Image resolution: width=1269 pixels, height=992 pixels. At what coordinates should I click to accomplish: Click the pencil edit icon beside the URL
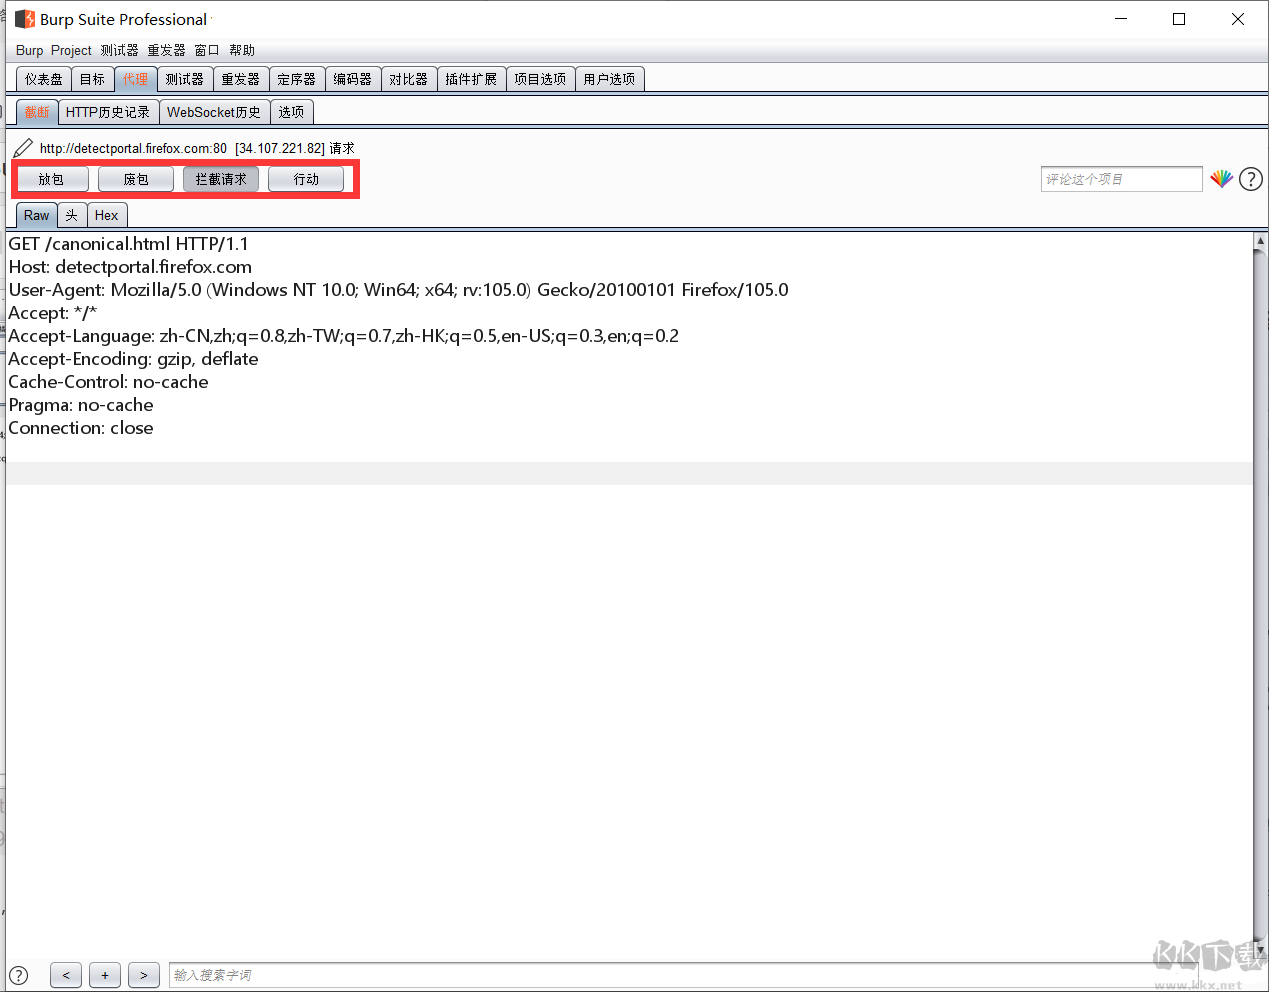tap(22, 147)
